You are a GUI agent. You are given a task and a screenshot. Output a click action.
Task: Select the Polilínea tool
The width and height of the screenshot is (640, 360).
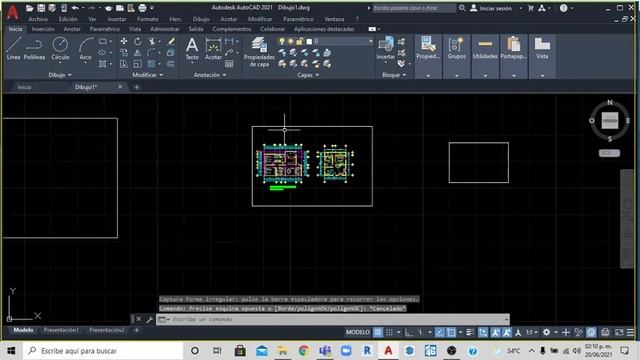34,49
